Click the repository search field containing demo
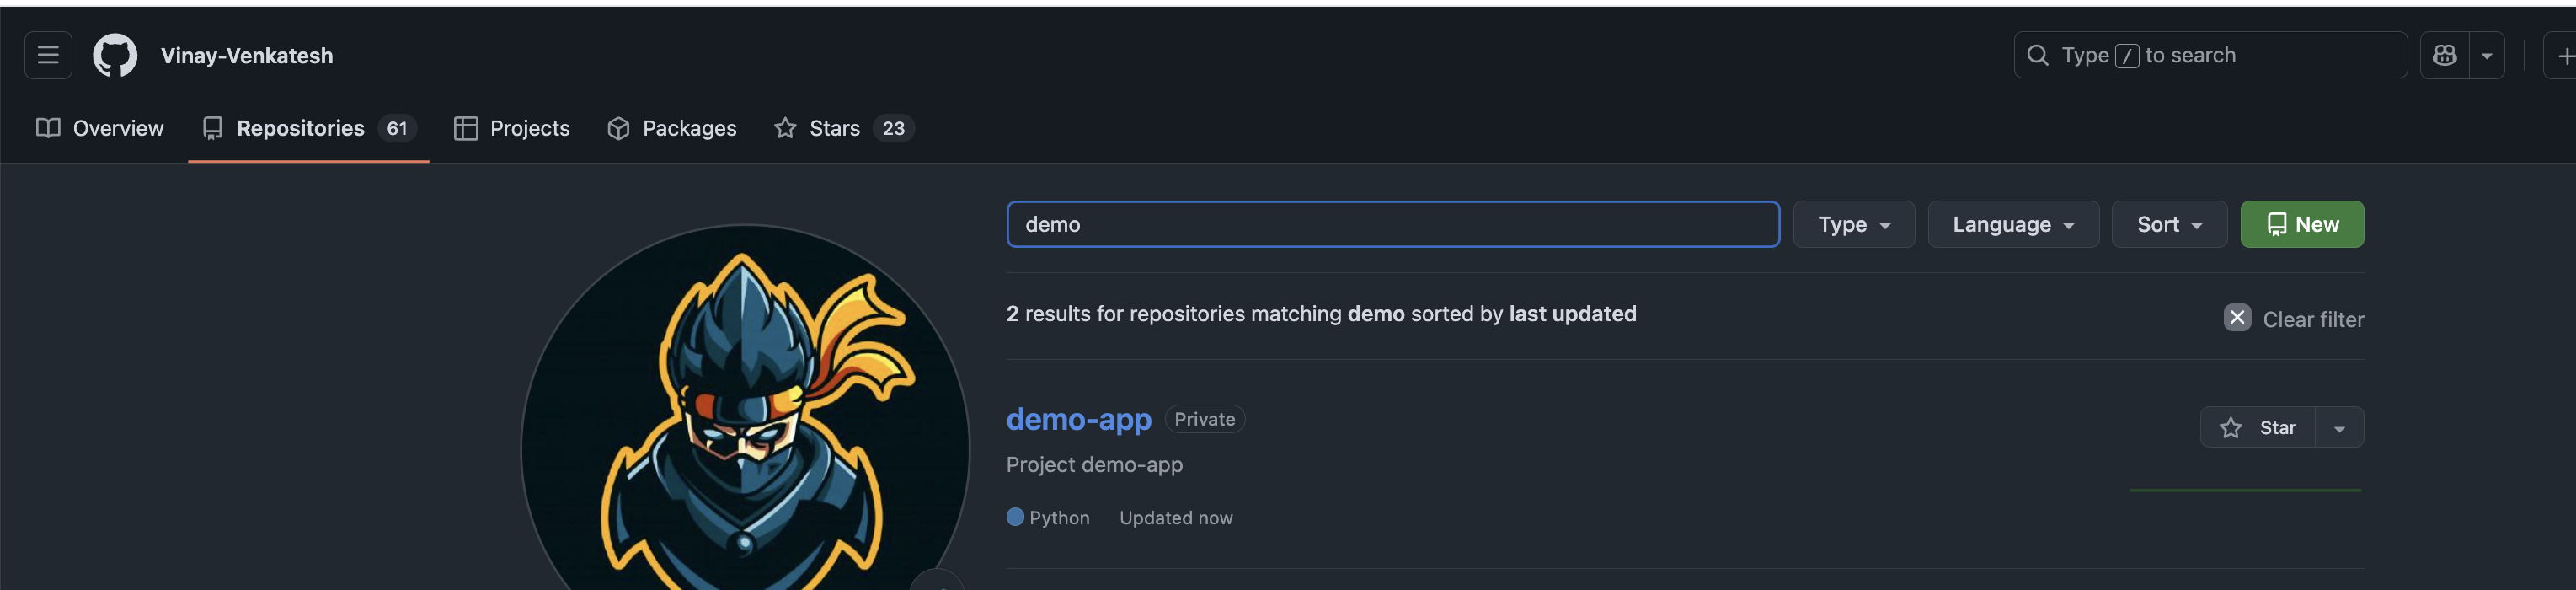This screenshot has width=2576, height=590. click(1392, 224)
